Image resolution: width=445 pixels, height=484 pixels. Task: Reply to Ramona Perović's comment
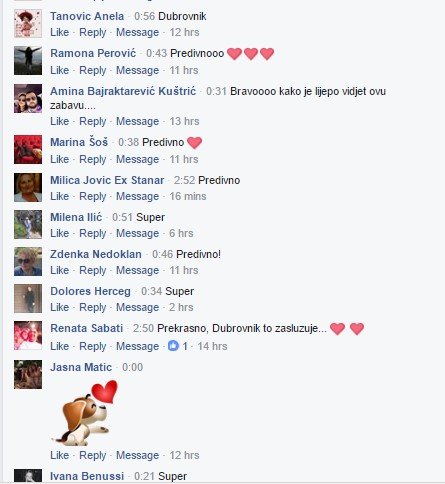[x=93, y=71]
